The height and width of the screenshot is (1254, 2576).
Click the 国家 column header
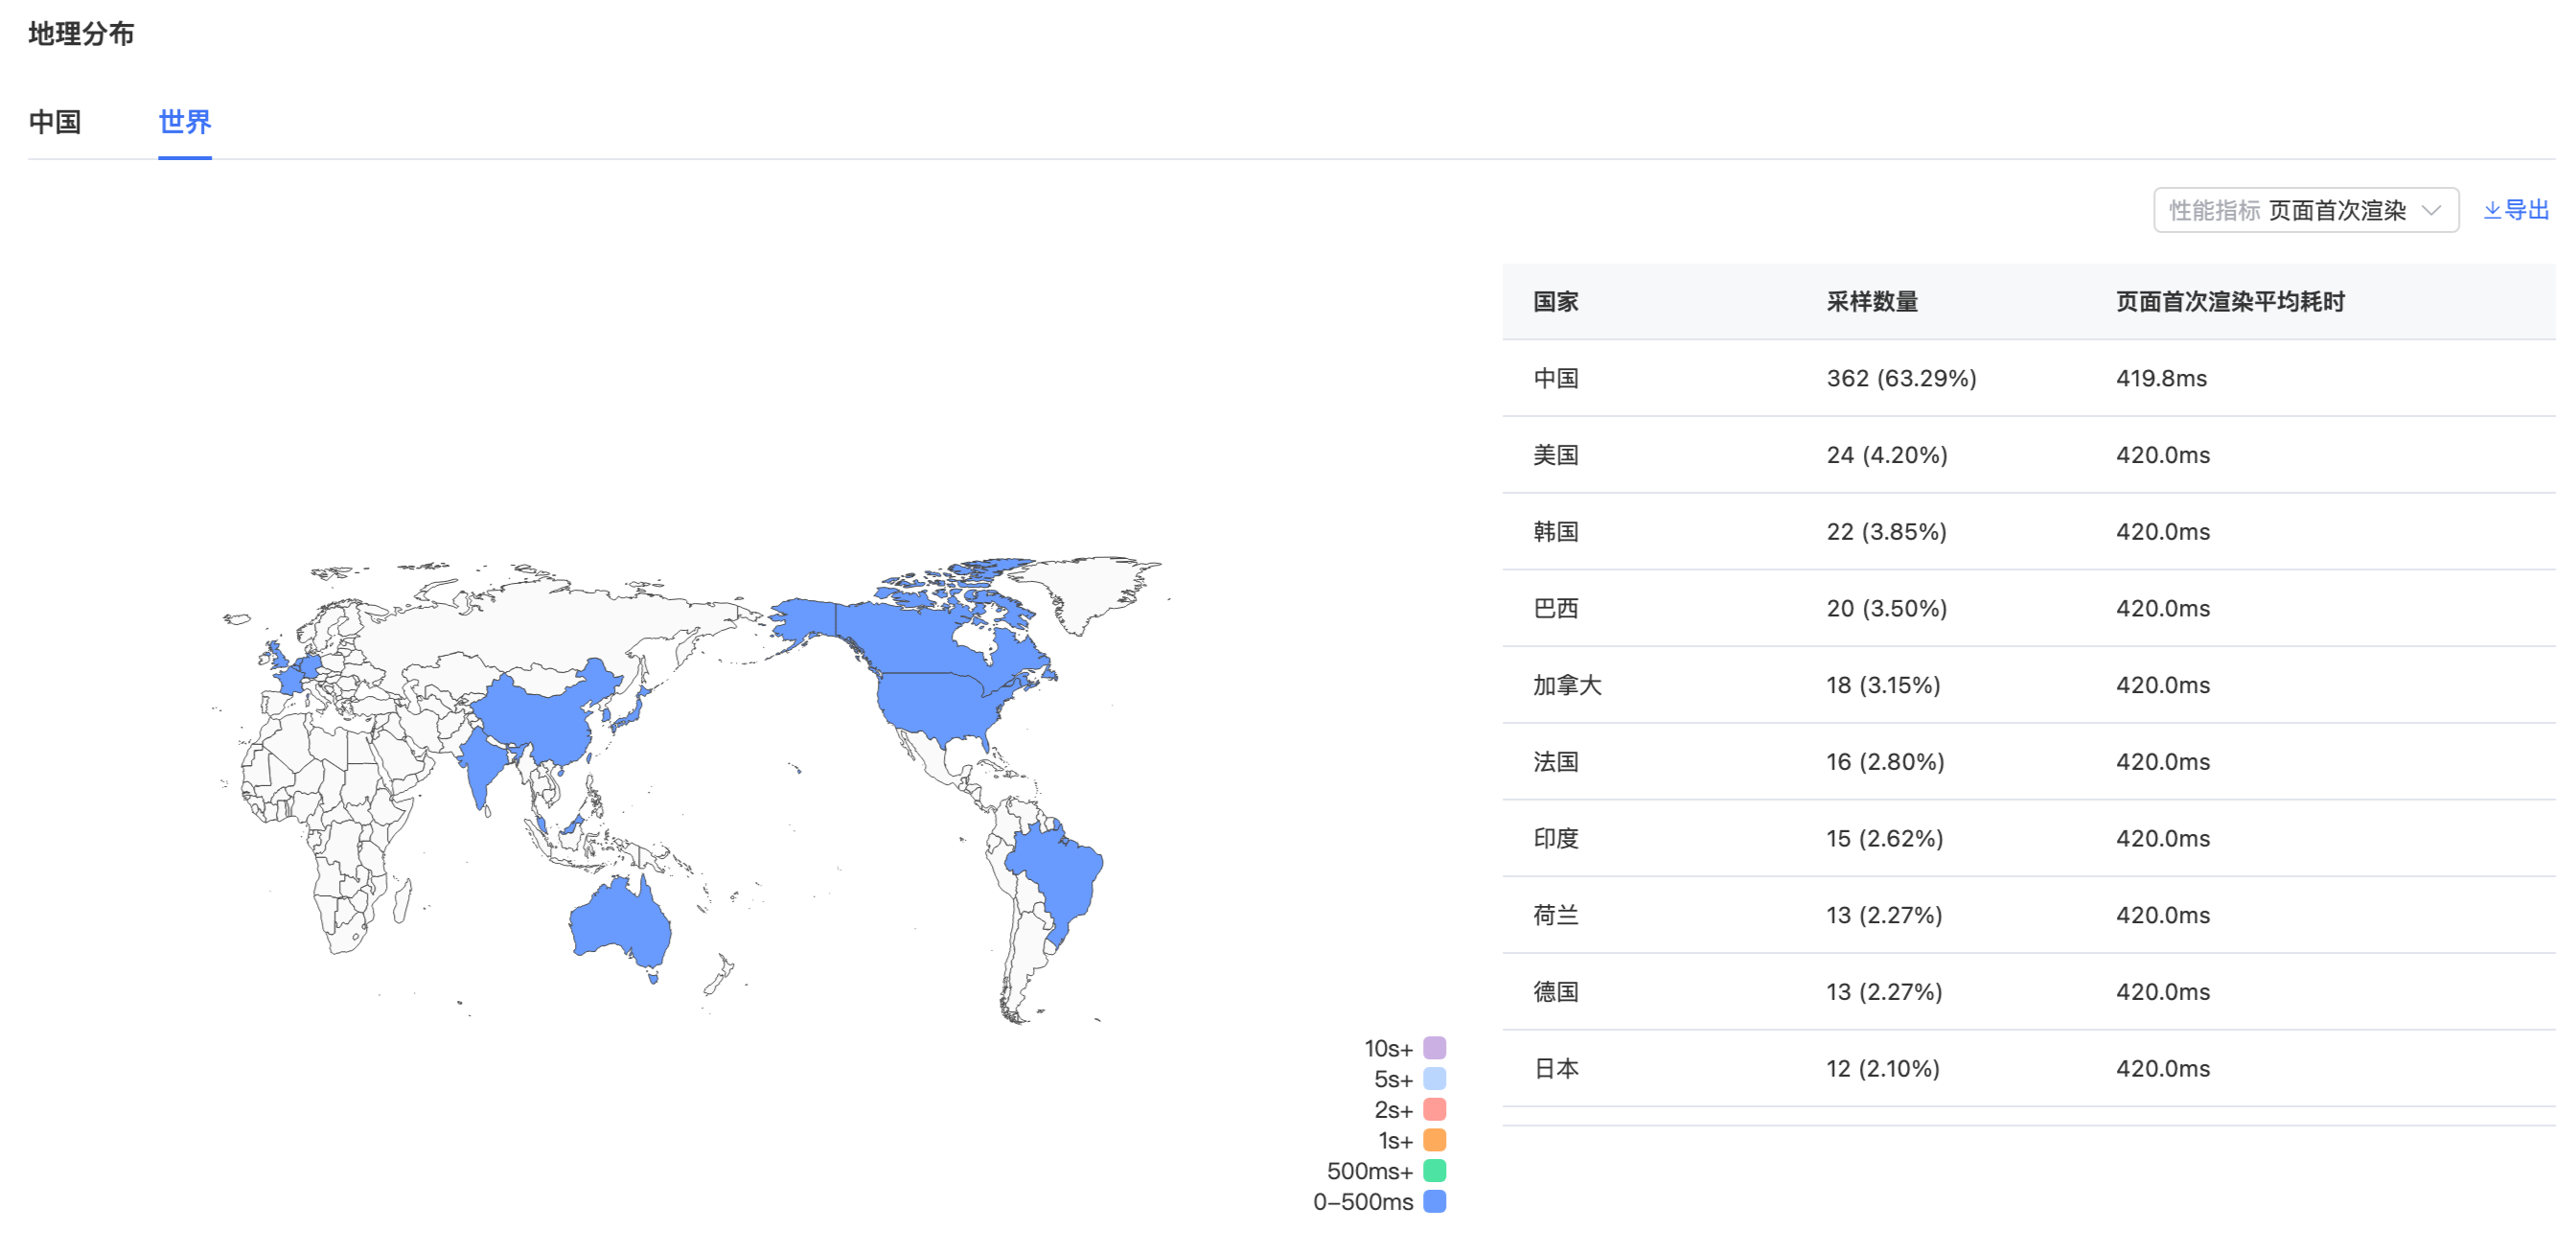click(1556, 301)
